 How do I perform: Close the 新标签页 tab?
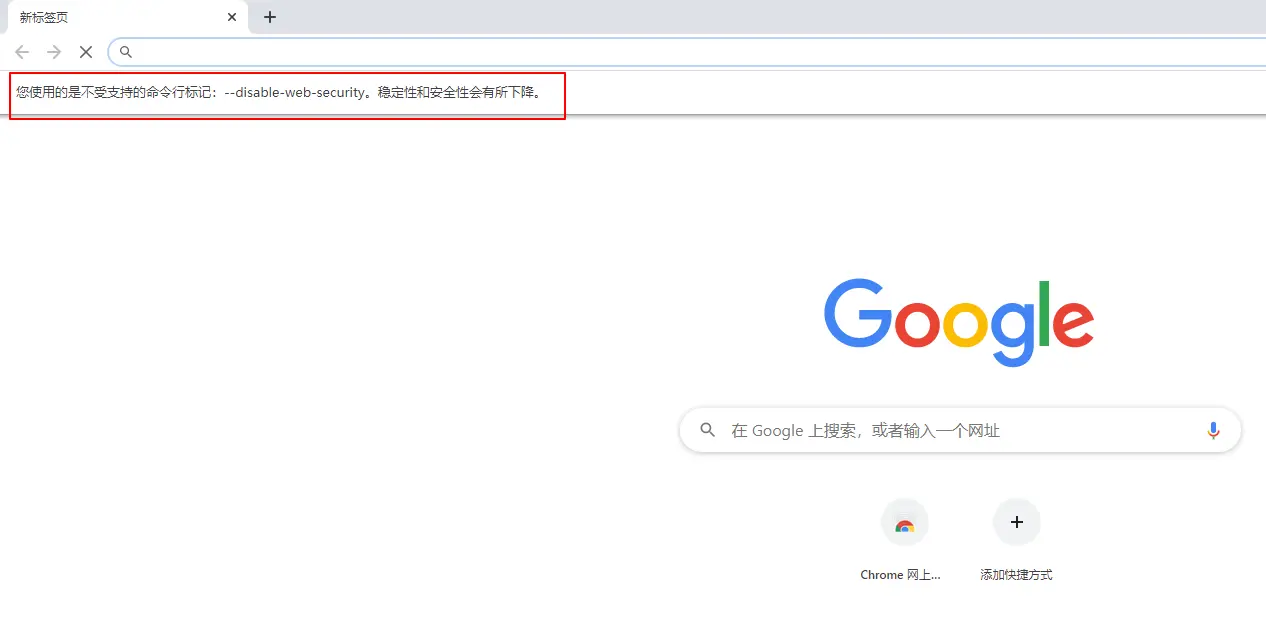point(232,17)
